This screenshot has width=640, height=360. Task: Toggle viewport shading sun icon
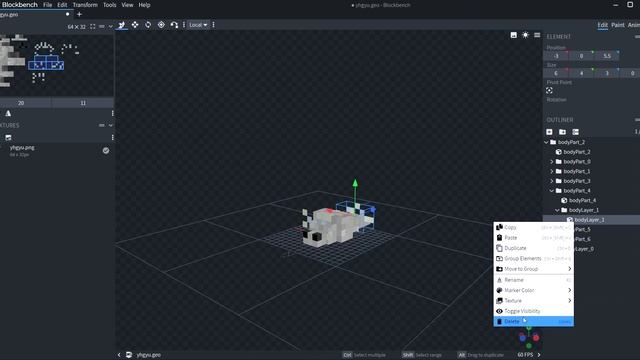pyautogui.click(x=525, y=35)
